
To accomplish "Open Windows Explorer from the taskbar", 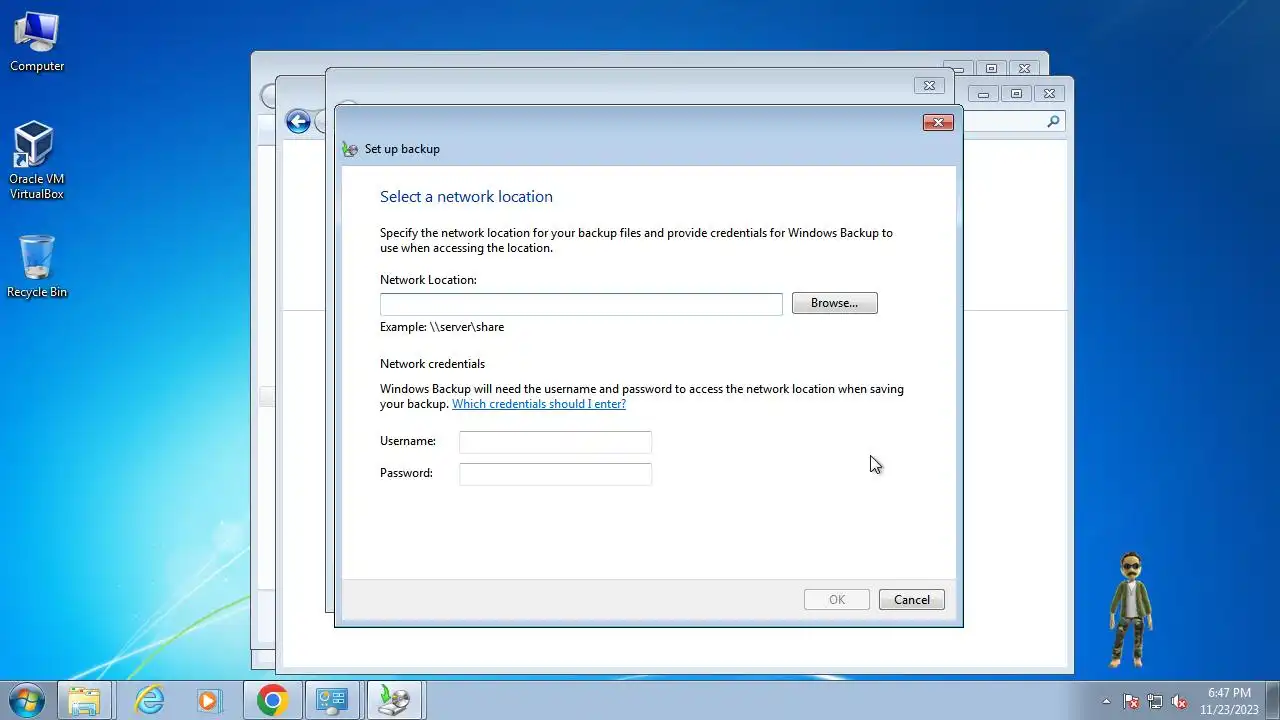I will pyautogui.click(x=85, y=700).
